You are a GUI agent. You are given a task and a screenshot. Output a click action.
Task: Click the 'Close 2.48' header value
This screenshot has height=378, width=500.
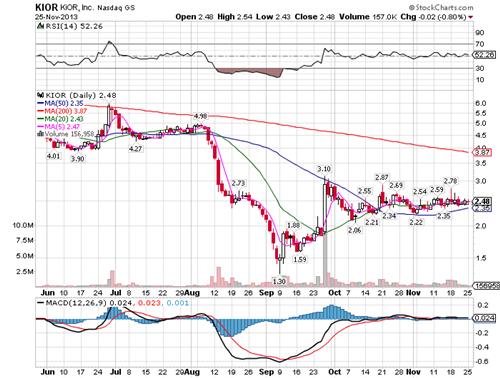pos(315,17)
